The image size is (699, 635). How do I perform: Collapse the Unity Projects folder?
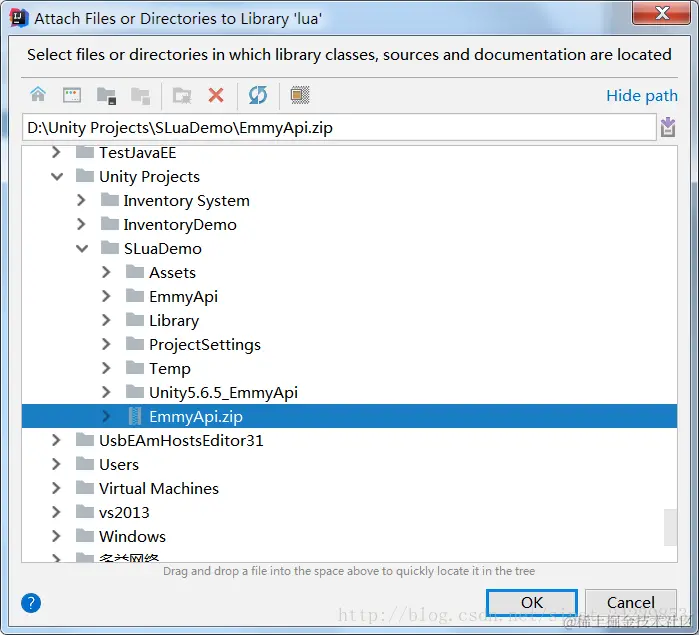(57, 177)
